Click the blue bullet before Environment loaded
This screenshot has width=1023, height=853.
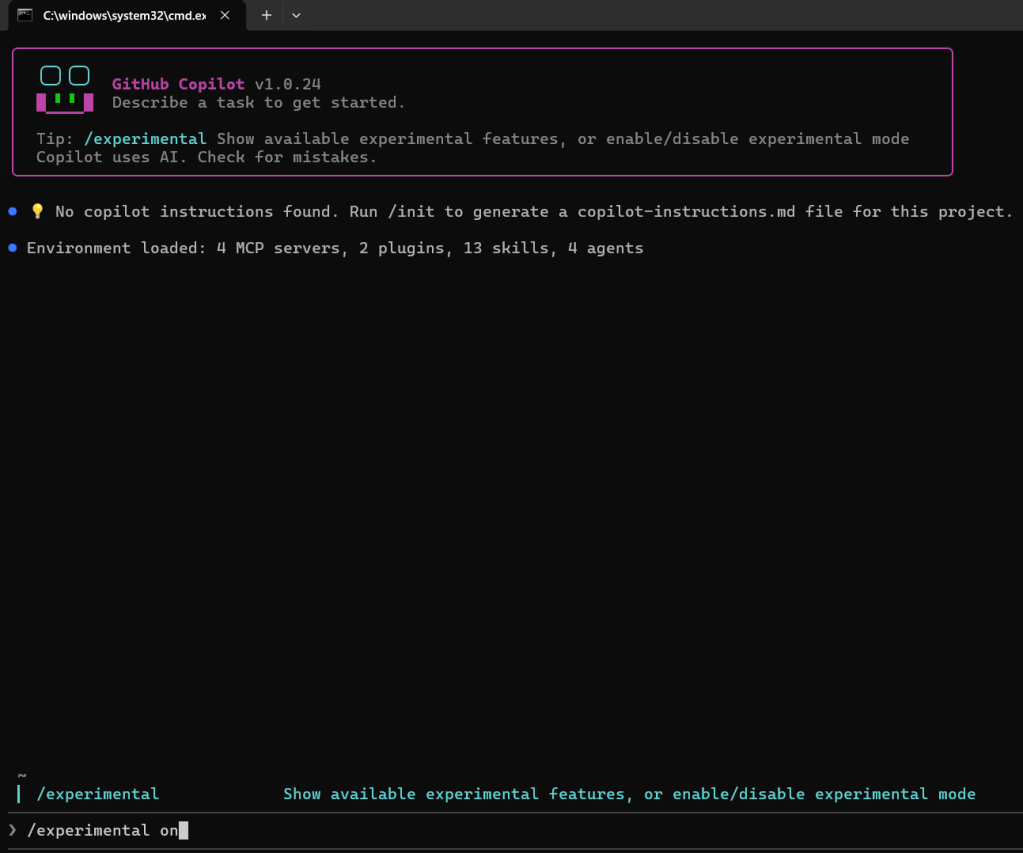12,248
